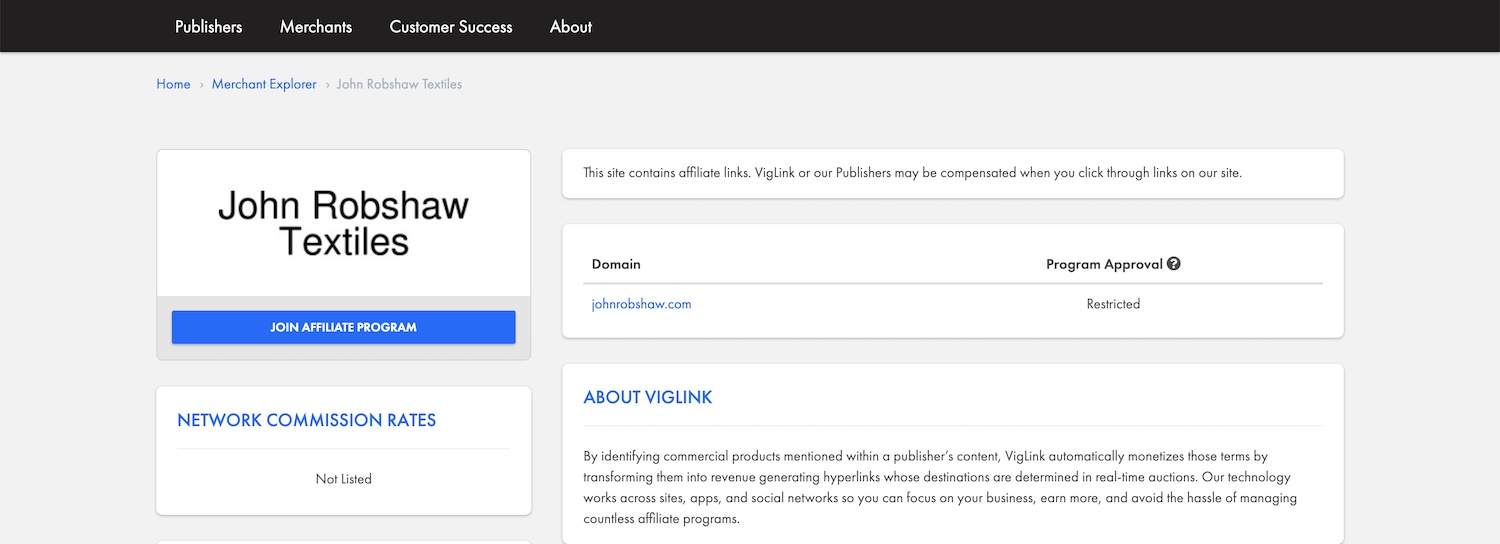This screenshot has width=1500, height=544.
Task: Click the Not Listed commission rate text
Action: [x=343, y=479]
